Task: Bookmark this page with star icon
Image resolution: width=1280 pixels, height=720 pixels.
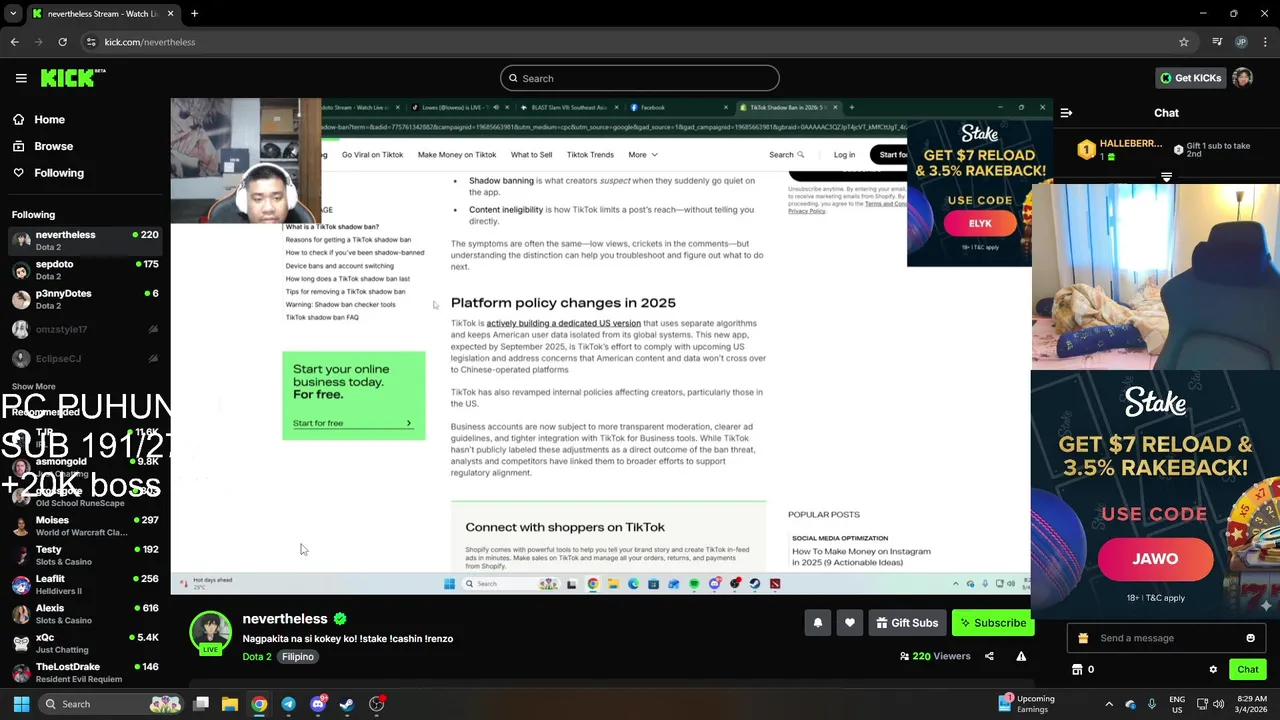Action: 1183,42
